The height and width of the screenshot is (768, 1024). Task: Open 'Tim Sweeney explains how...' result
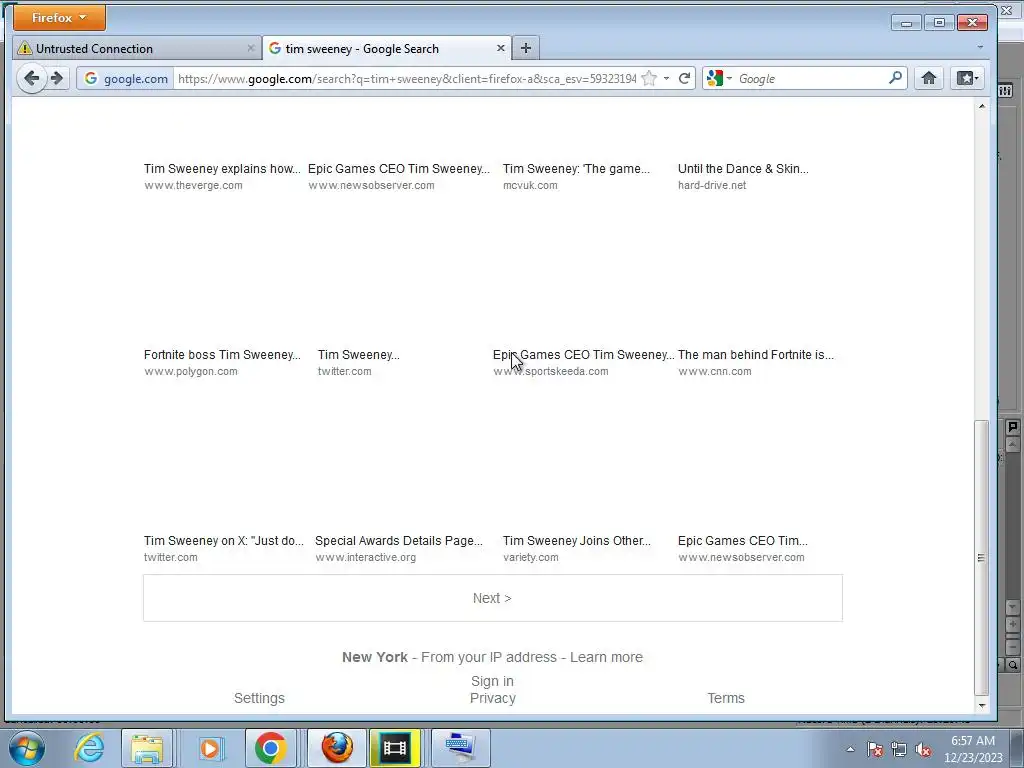(x=222, y=168)
